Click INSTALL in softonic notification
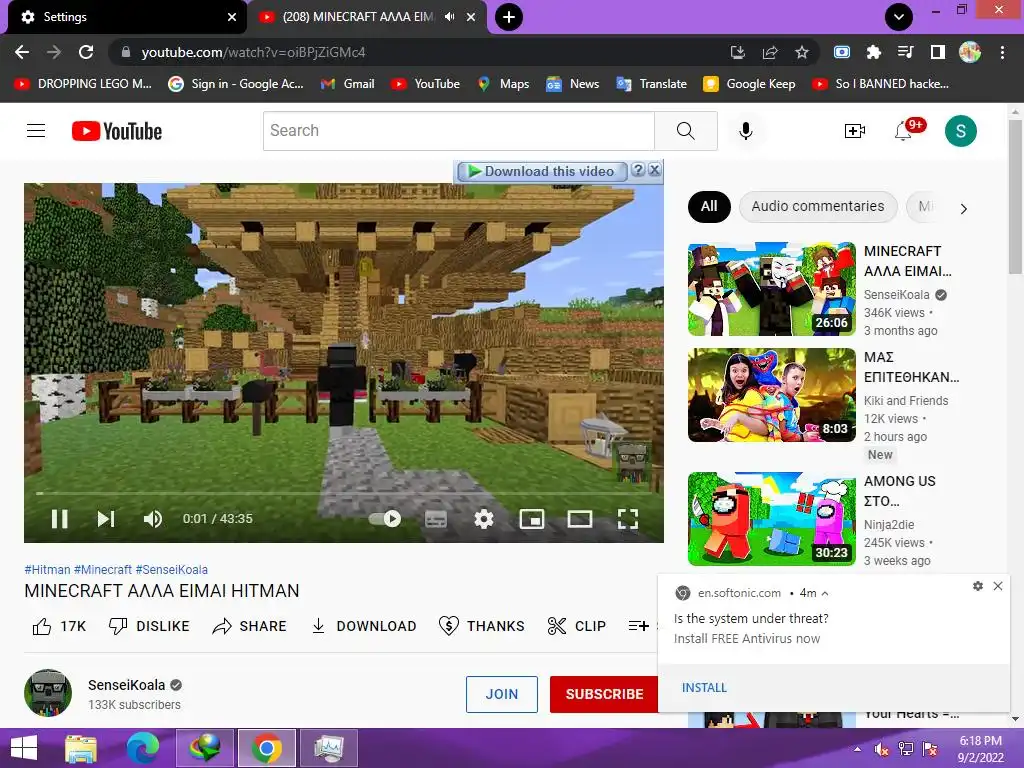 point(704,688)
